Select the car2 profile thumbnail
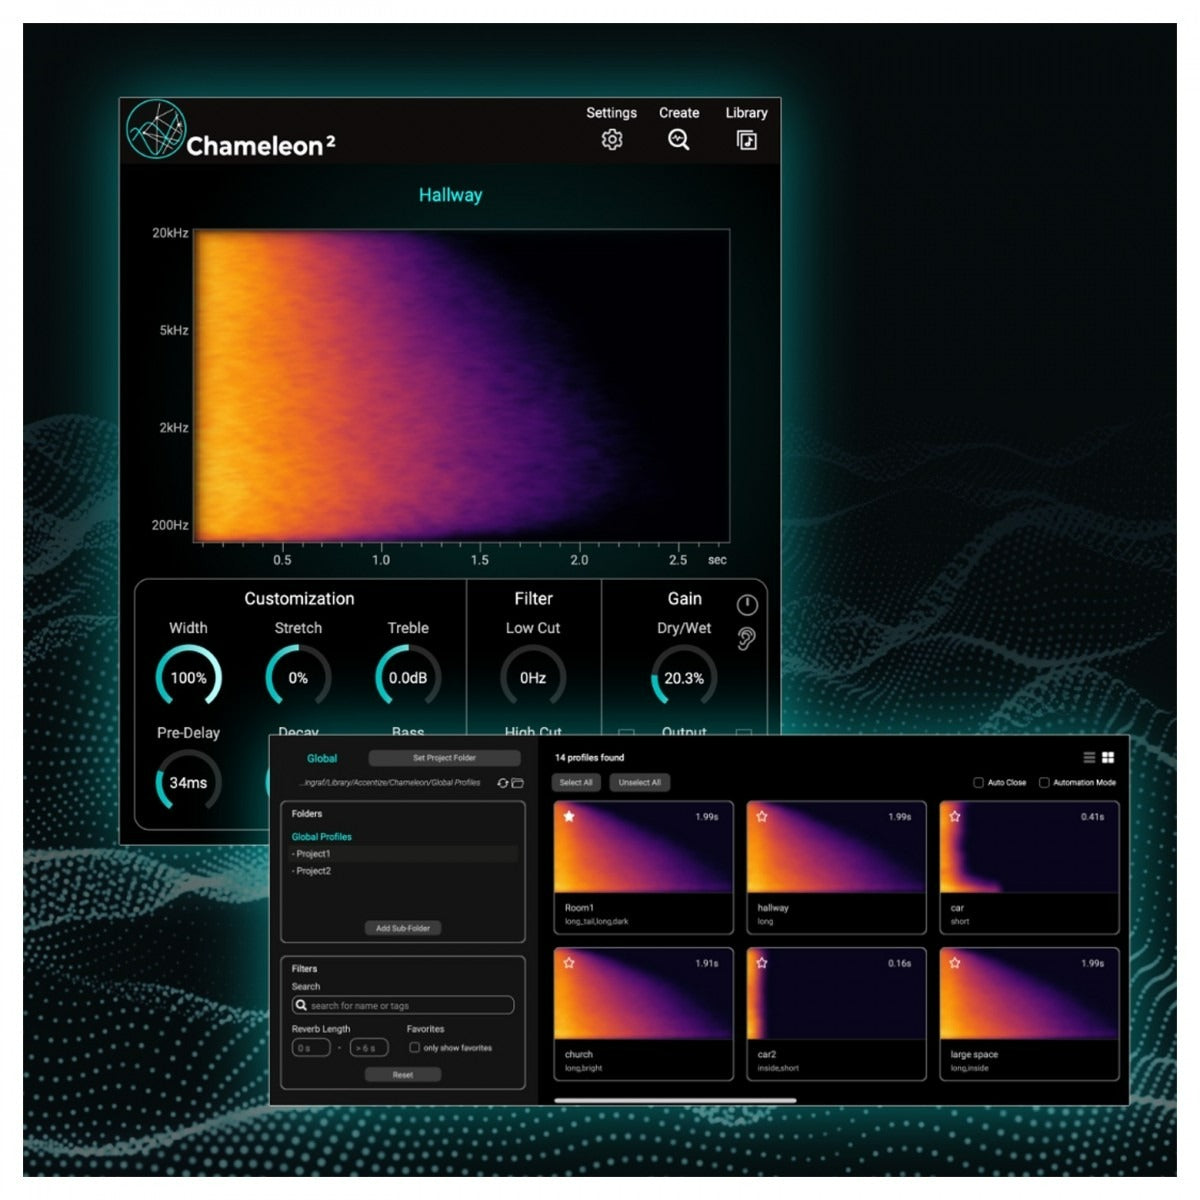This screenshot has width=1200, height=1200. pyautogui.click(x=836, y=994)
